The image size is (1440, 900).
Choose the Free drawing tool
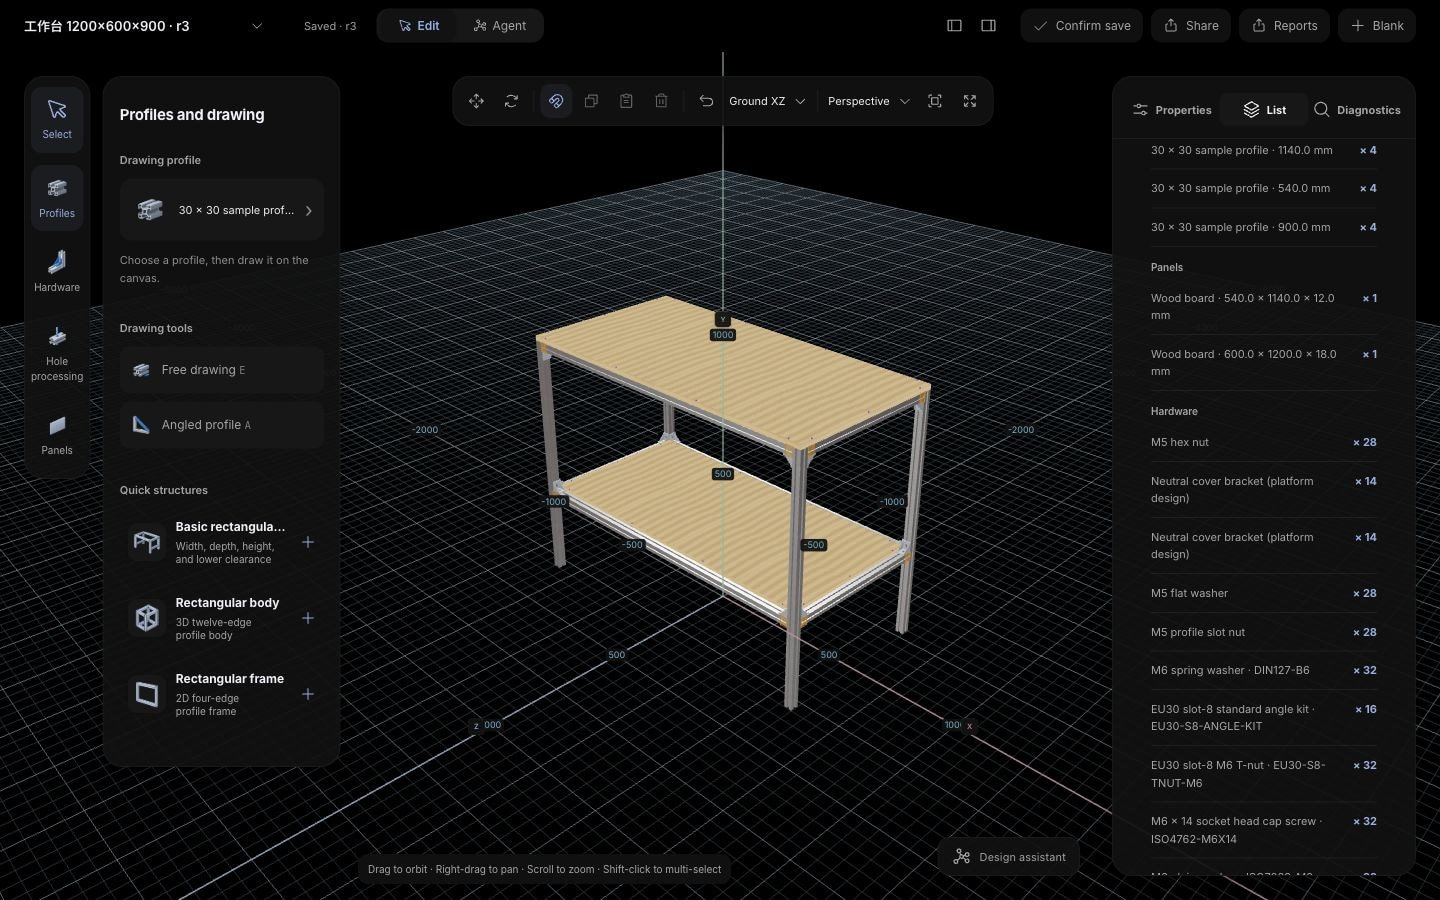(x=222, y=370)
